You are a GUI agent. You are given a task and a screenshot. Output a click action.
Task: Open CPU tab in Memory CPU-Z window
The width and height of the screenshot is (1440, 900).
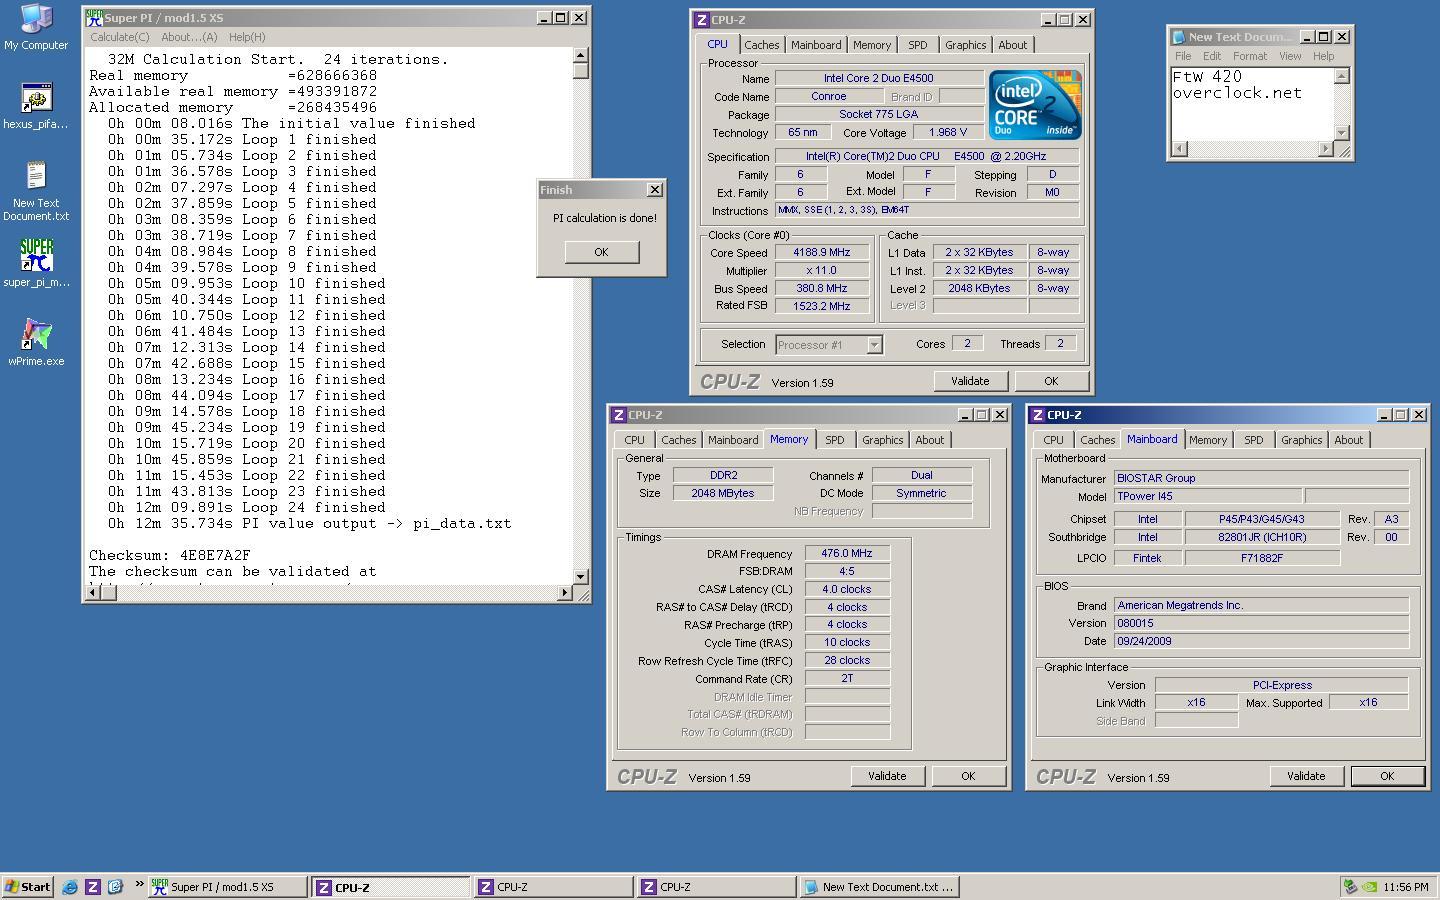pyautogui.click(x=635, y=440)
